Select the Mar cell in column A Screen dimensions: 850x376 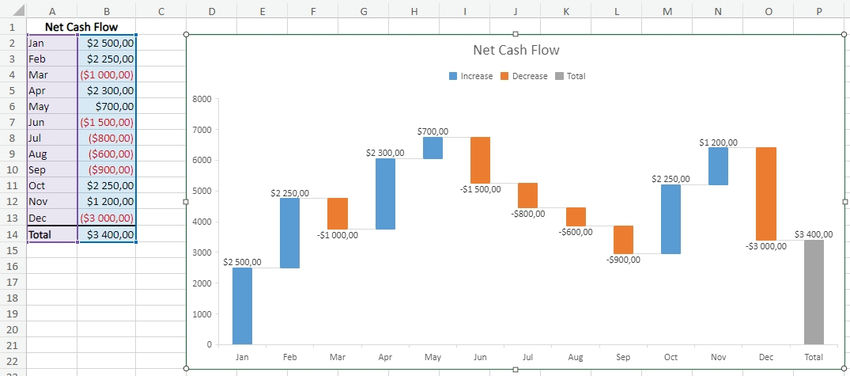52,74
